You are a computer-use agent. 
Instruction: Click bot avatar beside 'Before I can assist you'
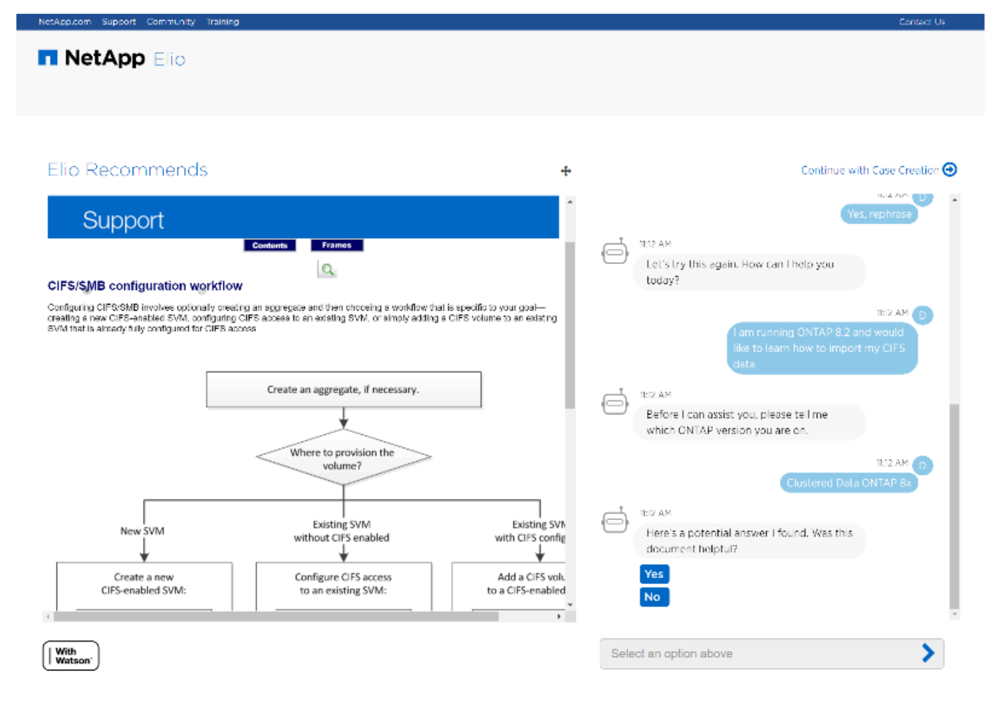coord(615,402)
